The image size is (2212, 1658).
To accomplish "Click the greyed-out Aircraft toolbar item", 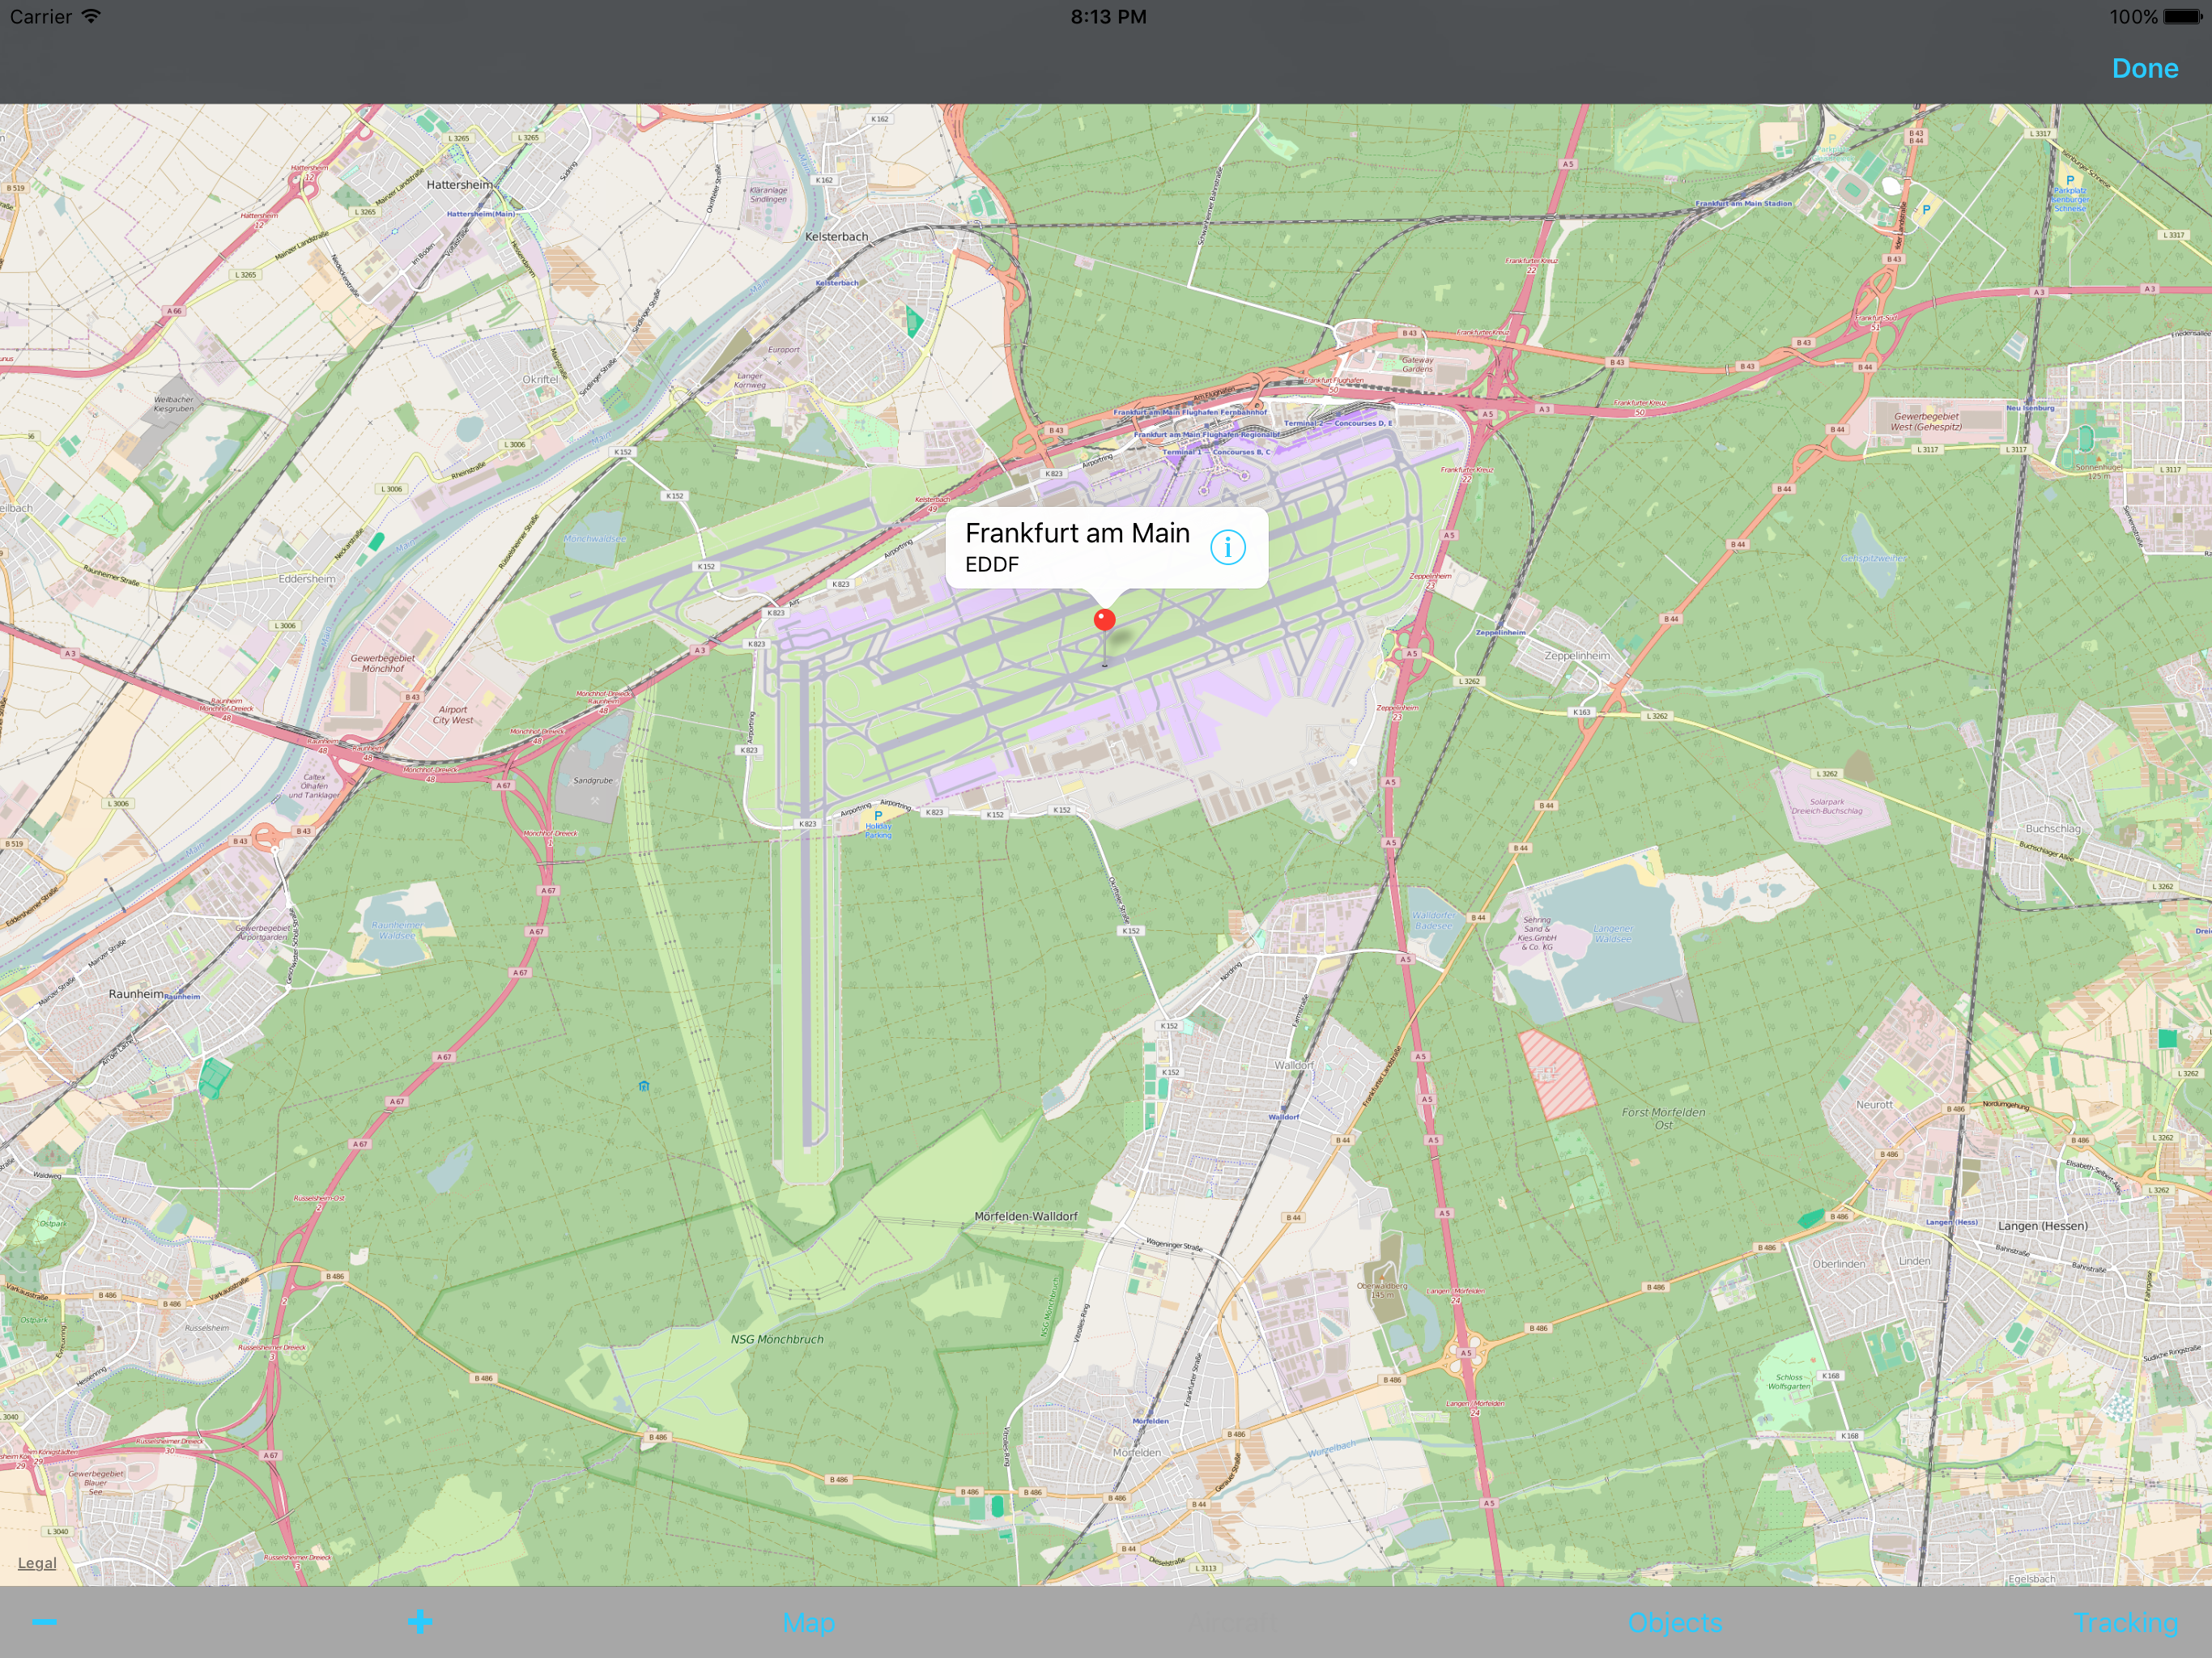I will (x=1232, y=1622).
